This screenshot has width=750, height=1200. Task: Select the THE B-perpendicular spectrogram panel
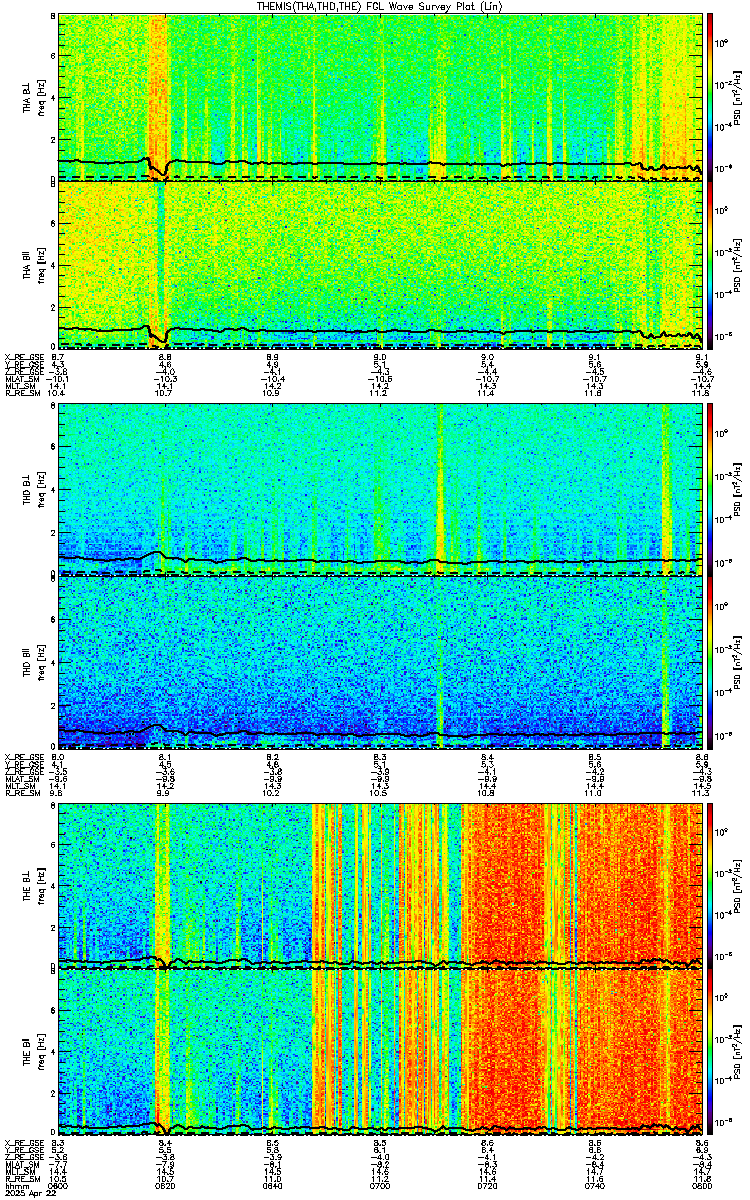pos(380,886)
